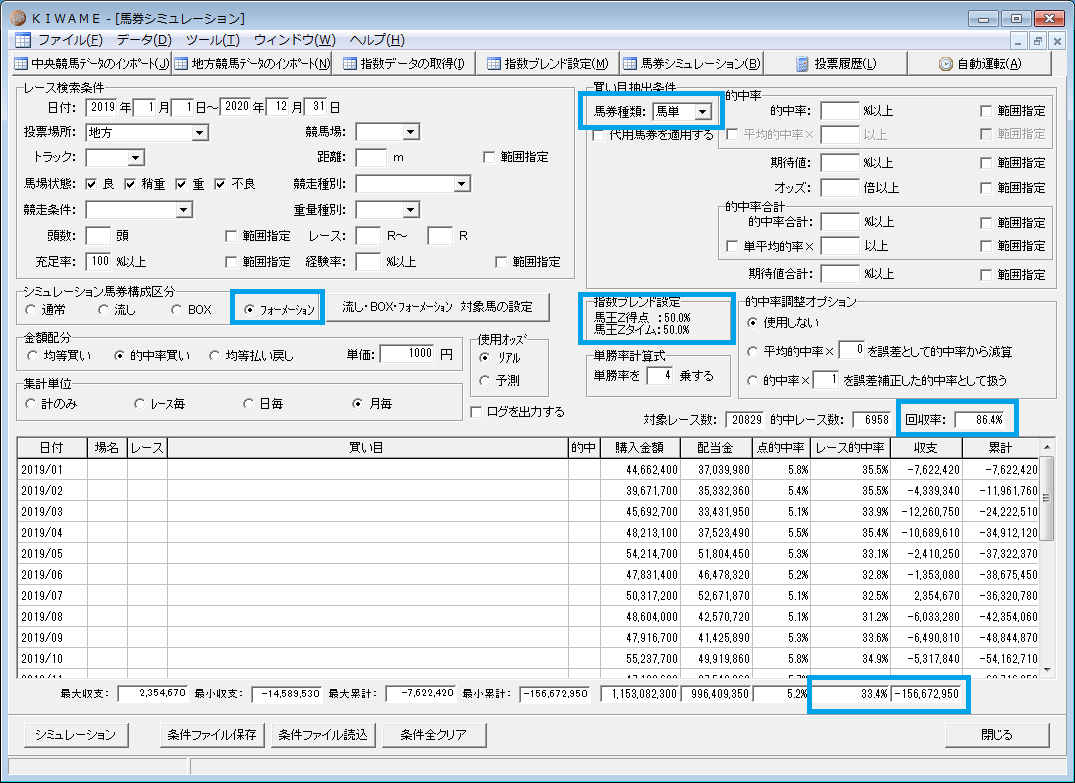1075x783 pixels.
Task: Enable 範囲指定 checkbox next to オッズ
Action: [x=986, y=188]
